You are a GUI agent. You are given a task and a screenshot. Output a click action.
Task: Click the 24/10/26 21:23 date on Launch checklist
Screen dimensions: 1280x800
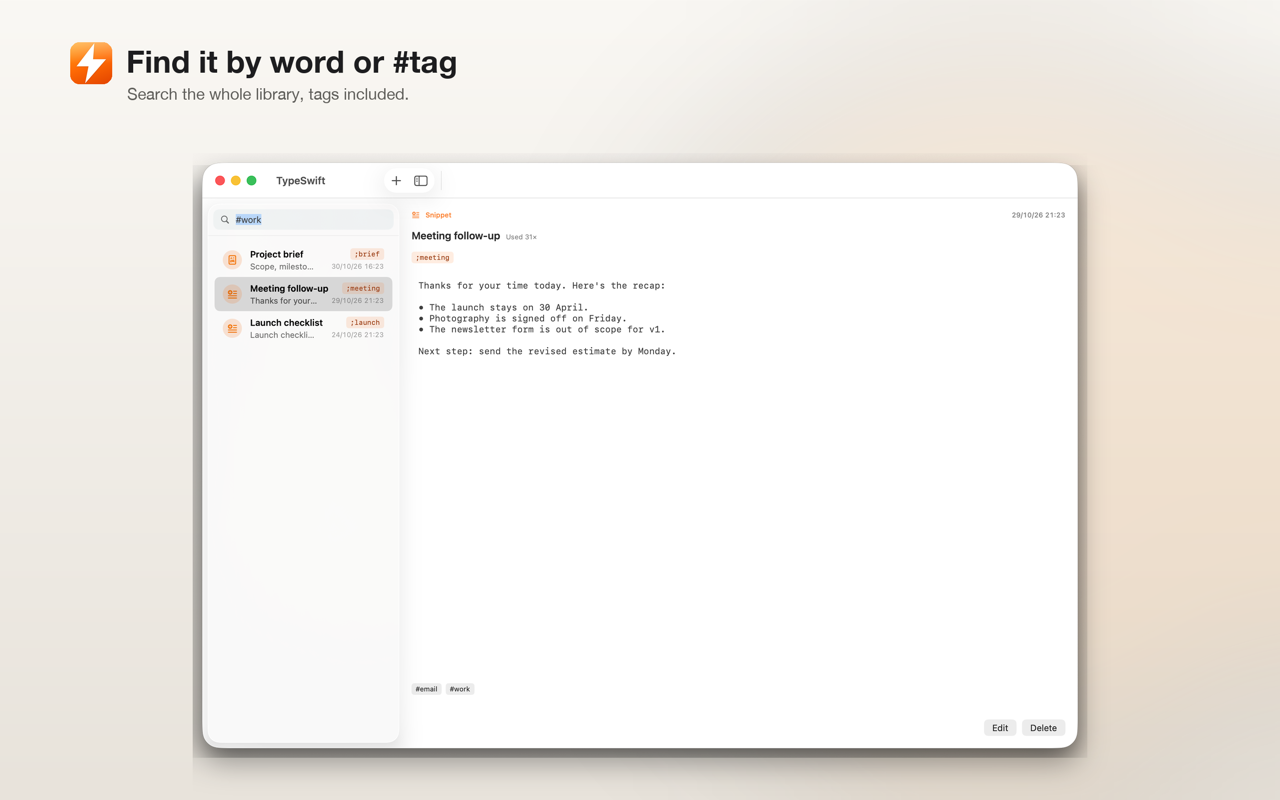[x=357, y=335]
